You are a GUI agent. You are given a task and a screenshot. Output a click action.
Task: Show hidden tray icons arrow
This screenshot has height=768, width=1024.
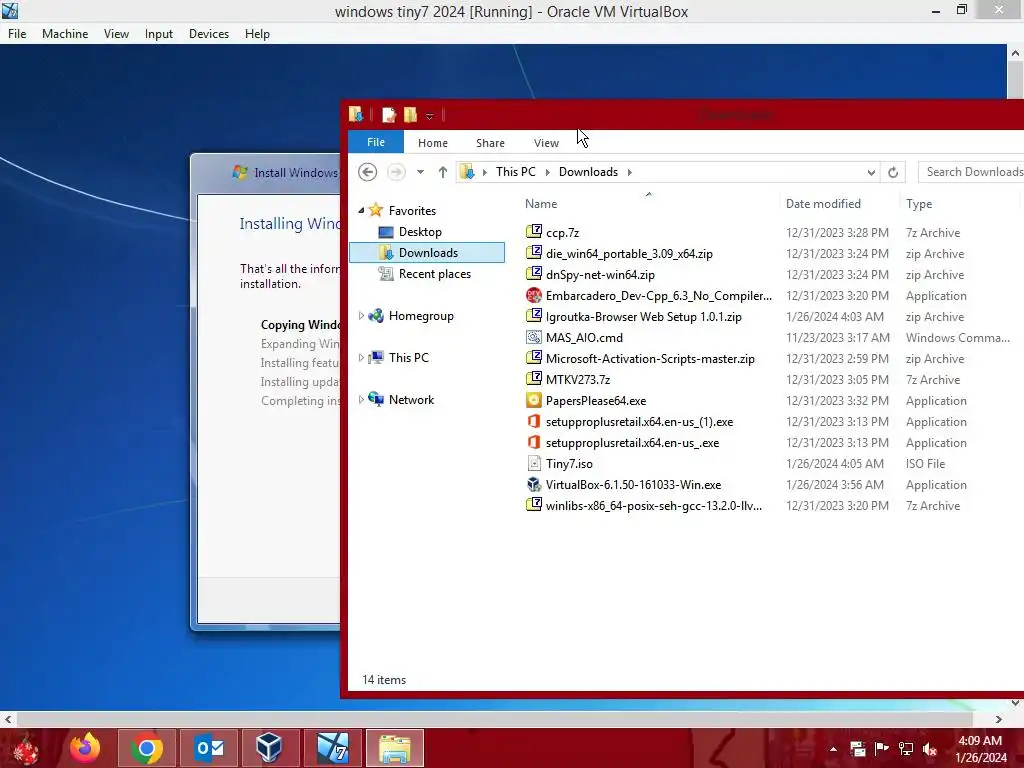(833, 749)
